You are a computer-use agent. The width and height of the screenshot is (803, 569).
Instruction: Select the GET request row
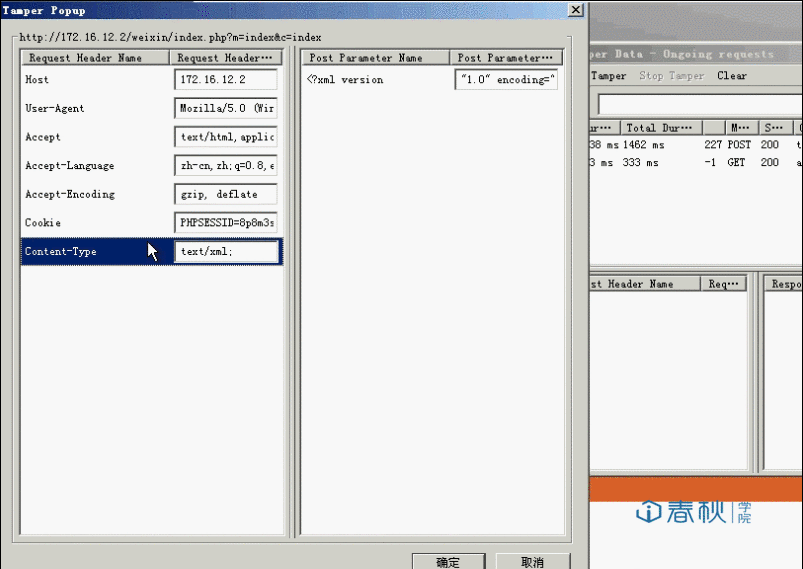[690, 162]
